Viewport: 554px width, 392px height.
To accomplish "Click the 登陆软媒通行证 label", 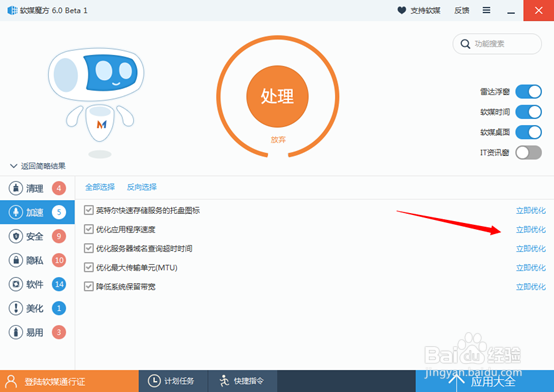I will click(x=55, y=382).
